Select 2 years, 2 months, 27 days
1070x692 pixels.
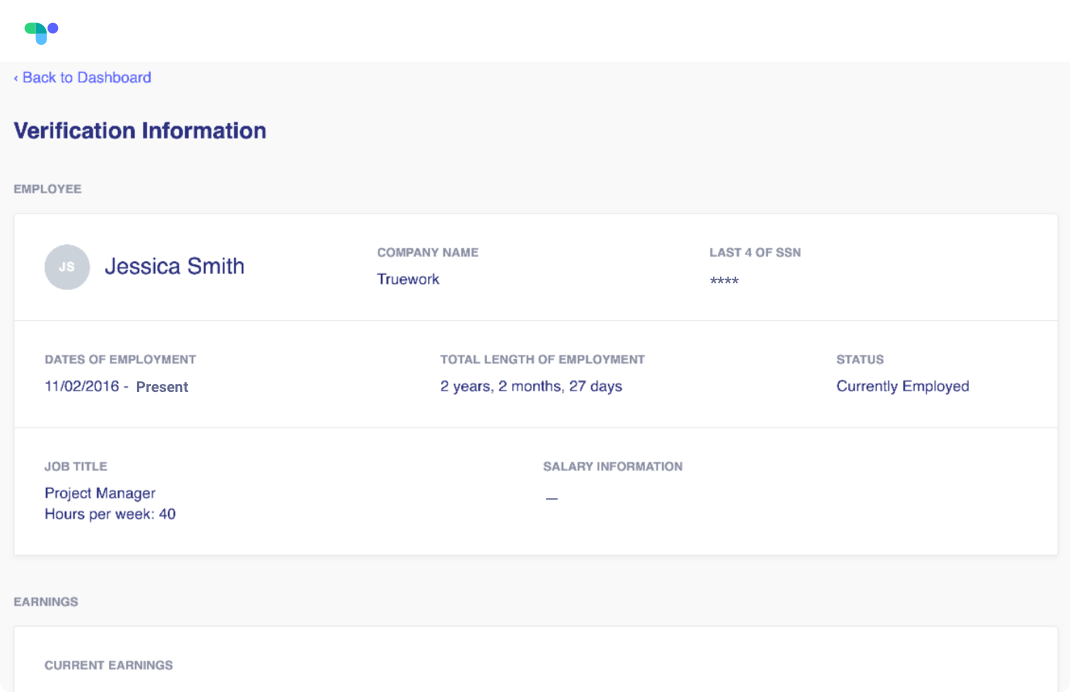tap(531, 386)
